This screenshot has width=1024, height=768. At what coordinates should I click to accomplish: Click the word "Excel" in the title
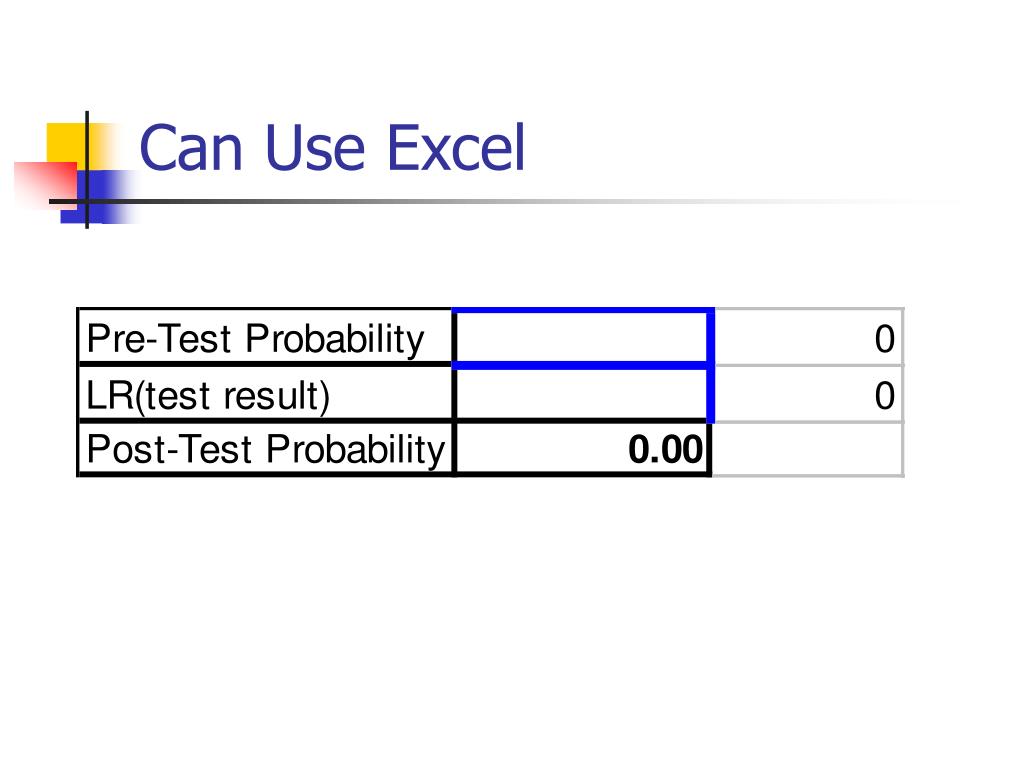click(x=455, y=148)
